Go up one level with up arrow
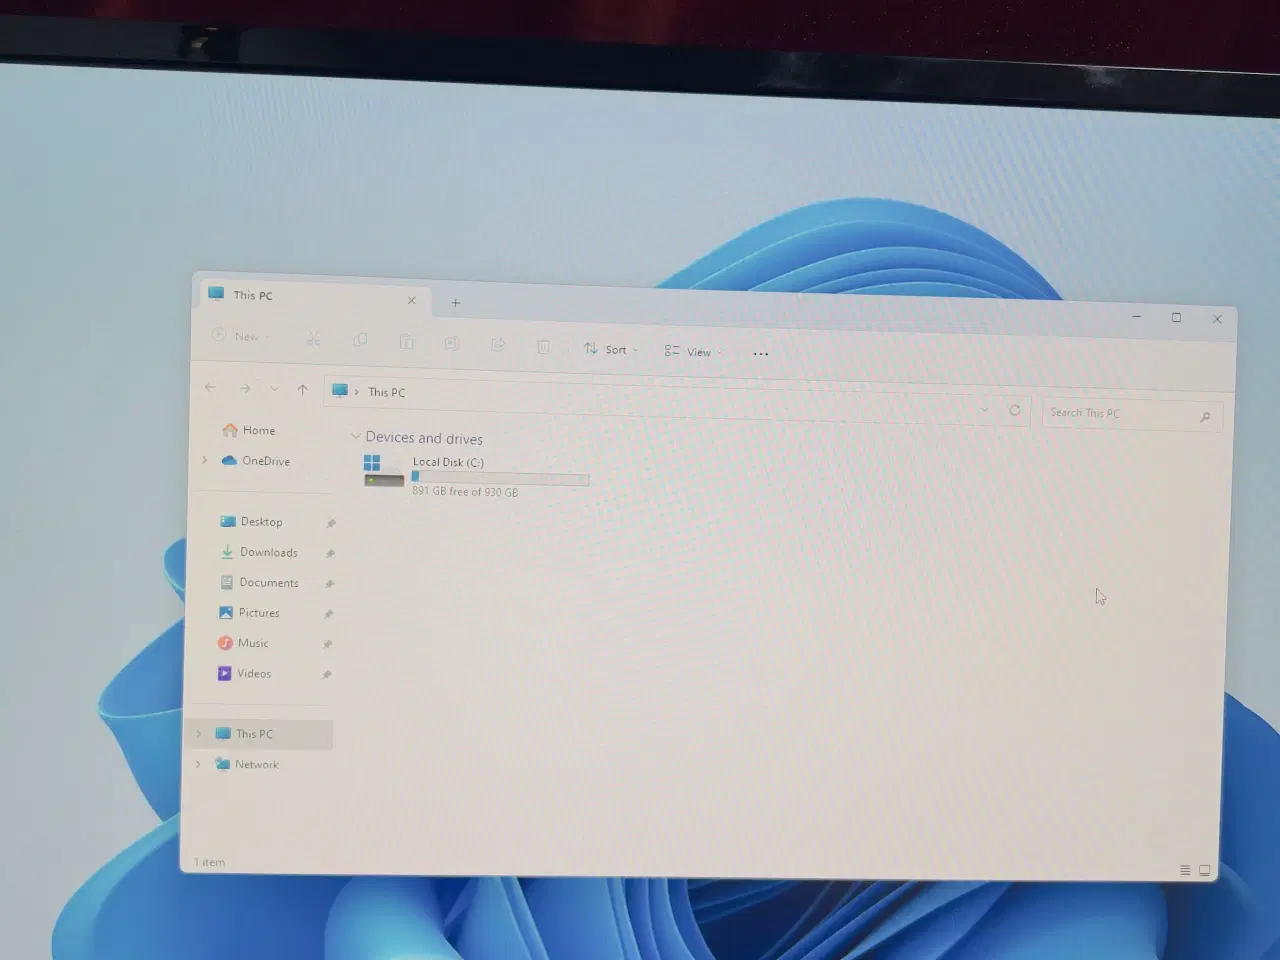This screenshot has height=960, width=1280. [x=302, y=390]
